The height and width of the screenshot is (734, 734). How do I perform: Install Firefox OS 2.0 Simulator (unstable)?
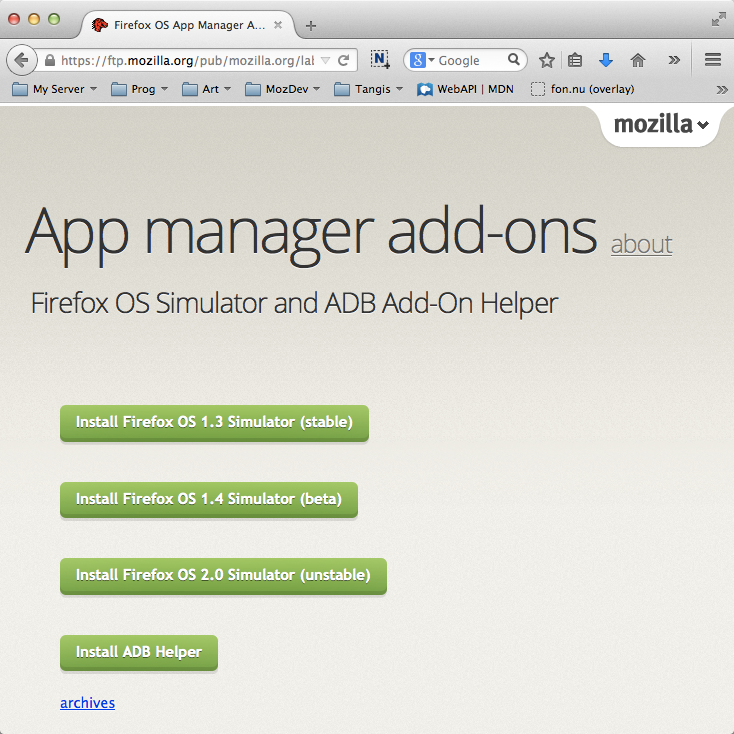click(x=223, y=575)
